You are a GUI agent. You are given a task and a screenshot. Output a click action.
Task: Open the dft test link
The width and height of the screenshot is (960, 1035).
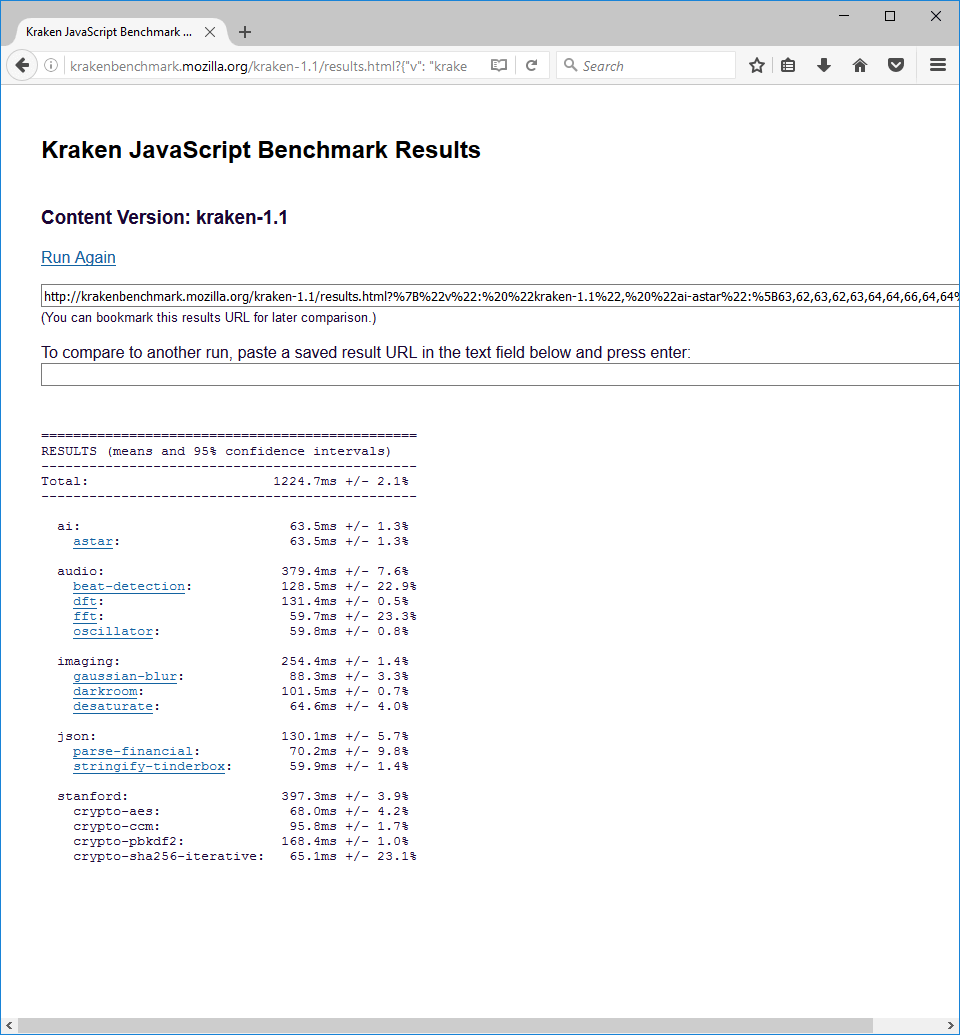coord(85,601)
